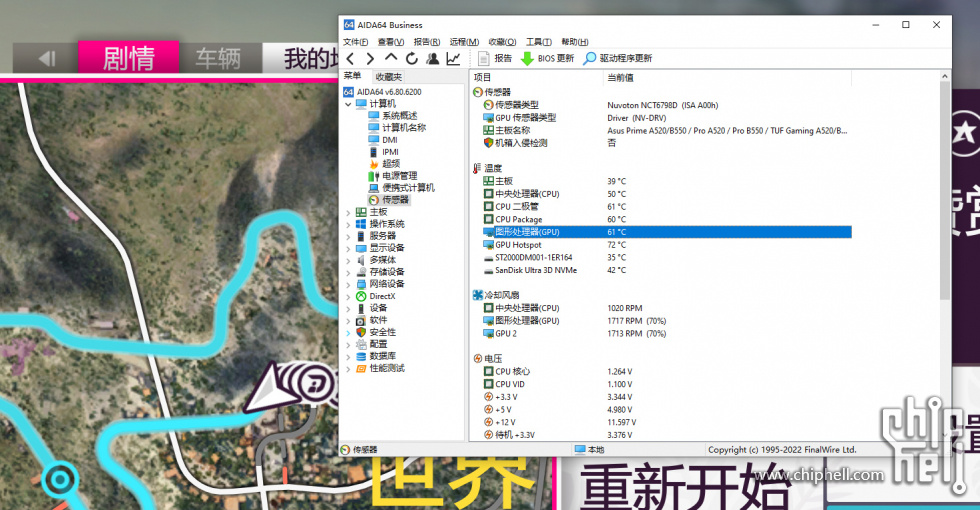Click the 设备 devices icon in tree
The height and width of the screenshot is (510, 980).
361,308
